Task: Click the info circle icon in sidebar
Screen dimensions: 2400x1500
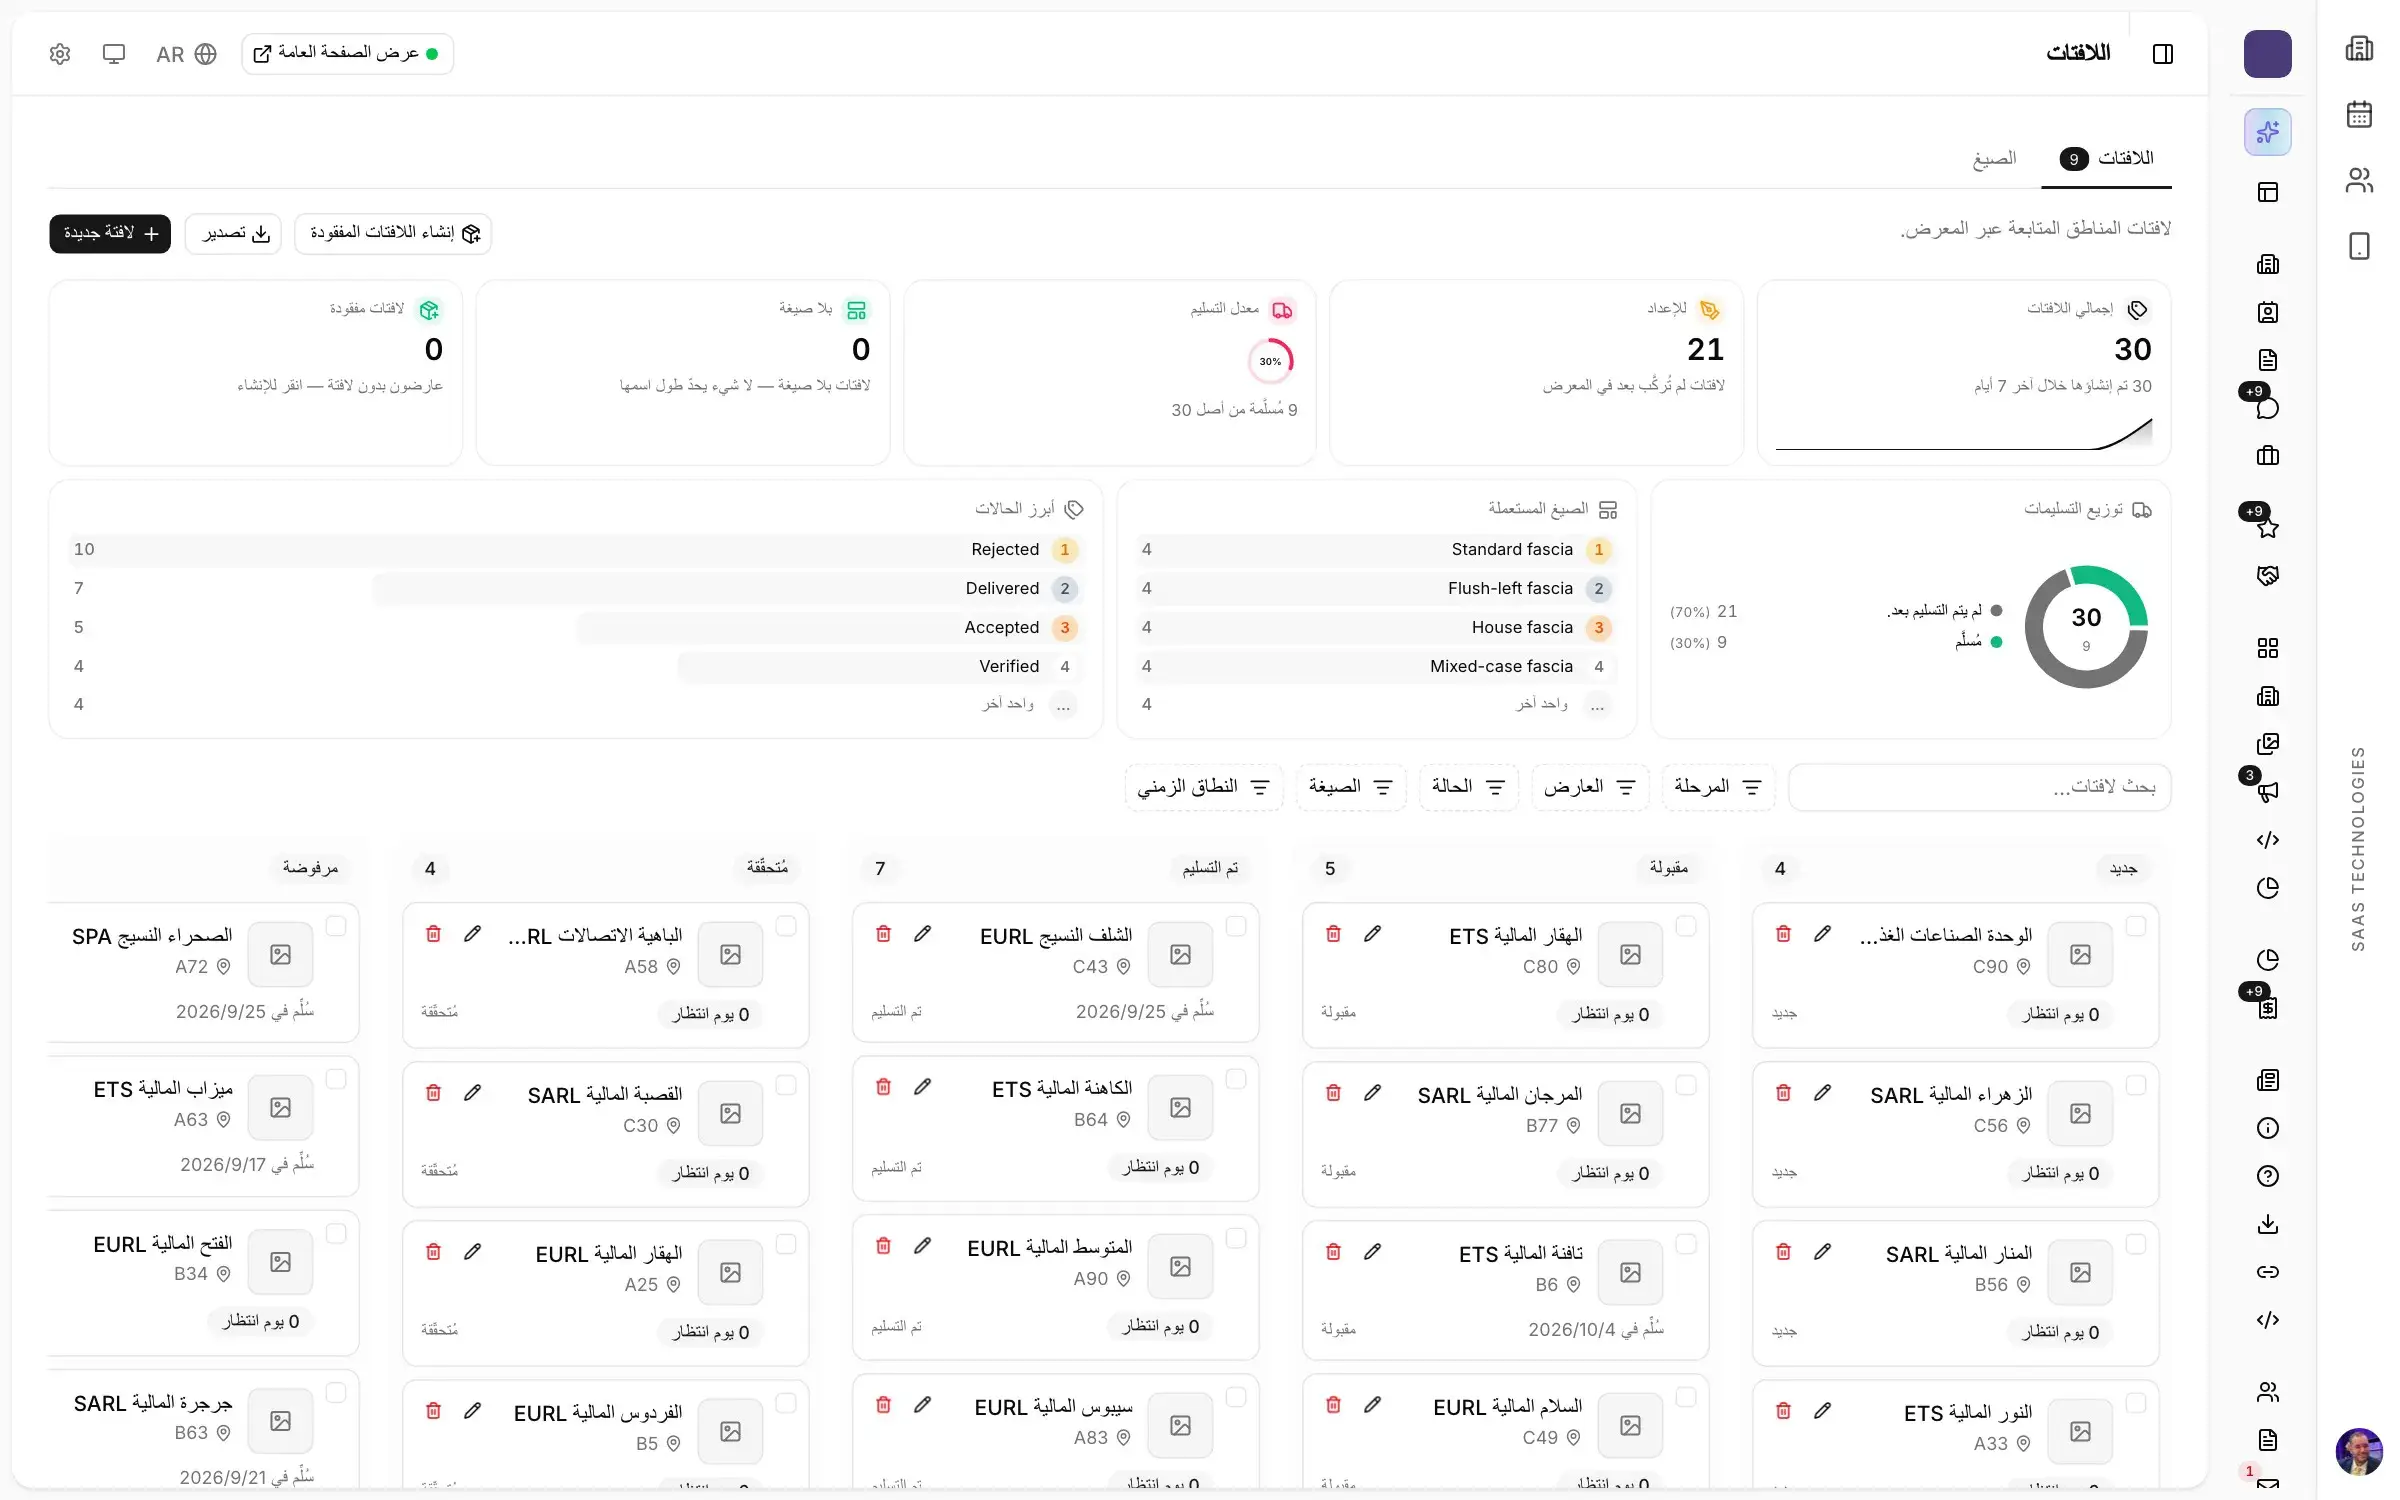Action: click(x=2268, y=1128)
